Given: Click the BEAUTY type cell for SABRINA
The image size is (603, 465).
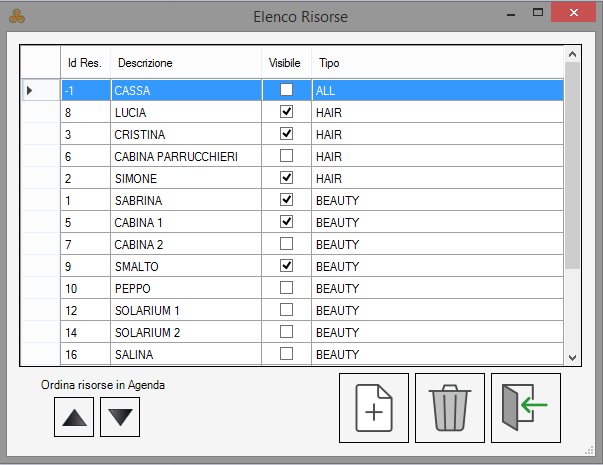Looking at the screenshot, I should (435, 200).
